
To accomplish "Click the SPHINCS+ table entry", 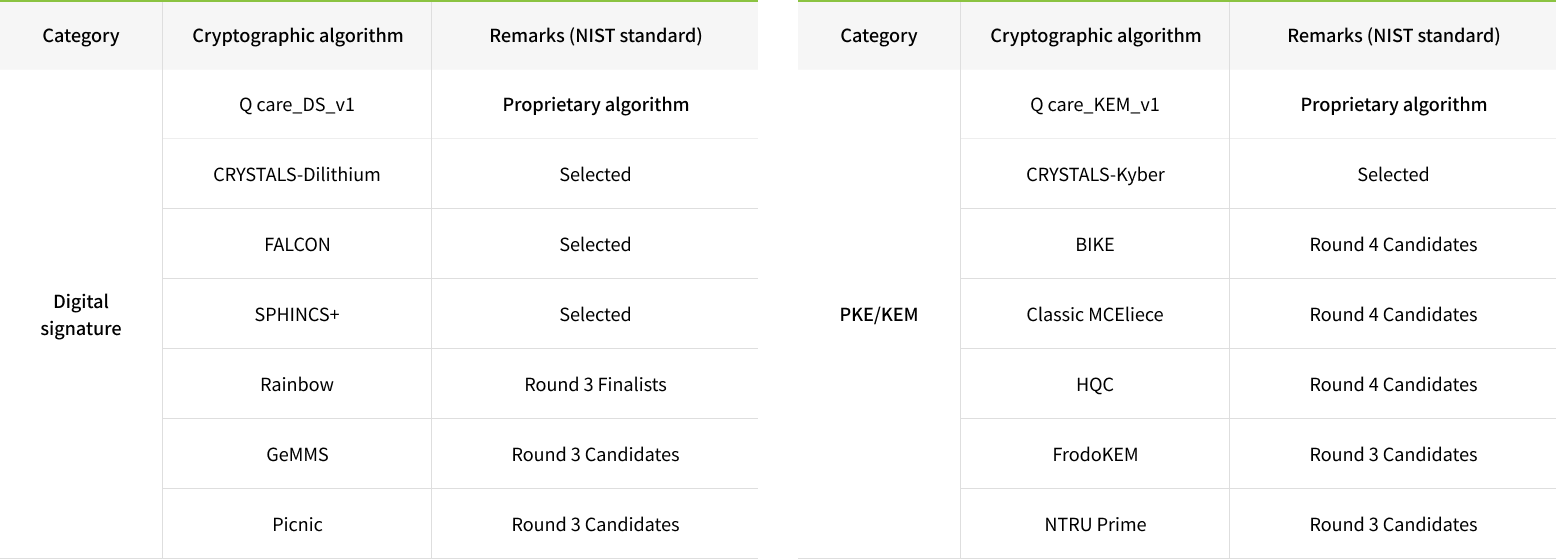I will pyautogui.click(x=297, y=314).
